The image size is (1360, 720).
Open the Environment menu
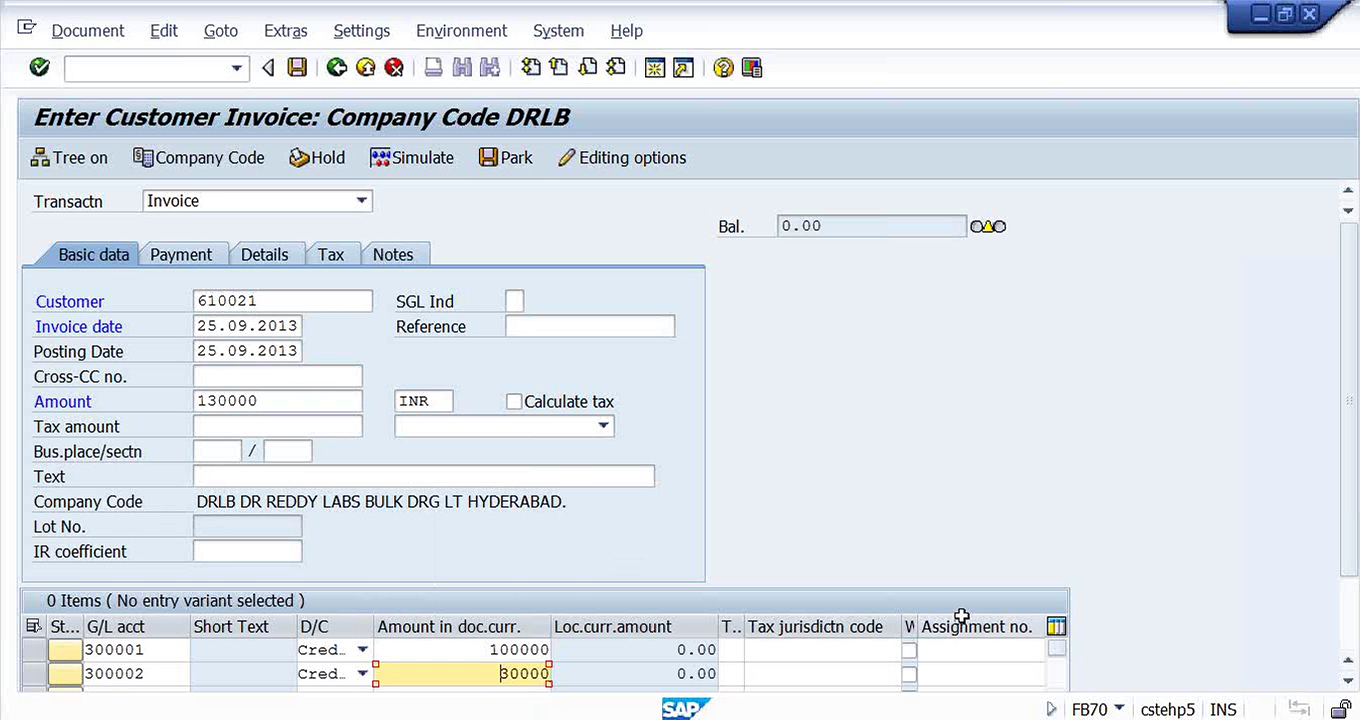462,31
